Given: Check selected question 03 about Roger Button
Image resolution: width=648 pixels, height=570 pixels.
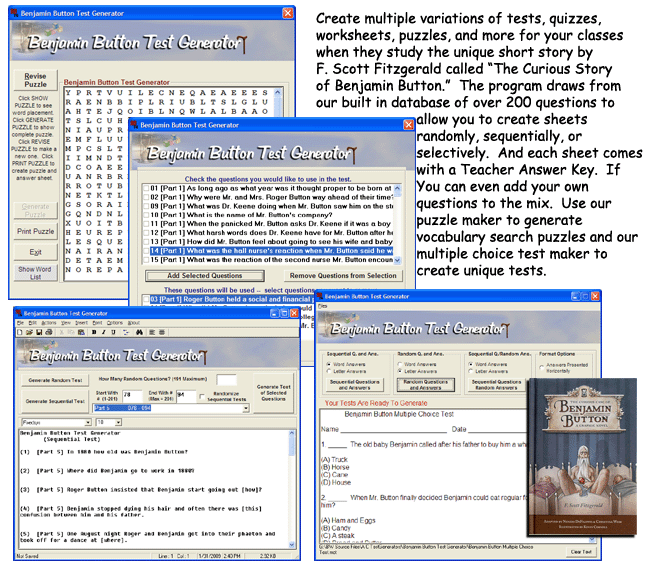Looking at the screenshot, I should pyautogui.click(x=146, y=299).
